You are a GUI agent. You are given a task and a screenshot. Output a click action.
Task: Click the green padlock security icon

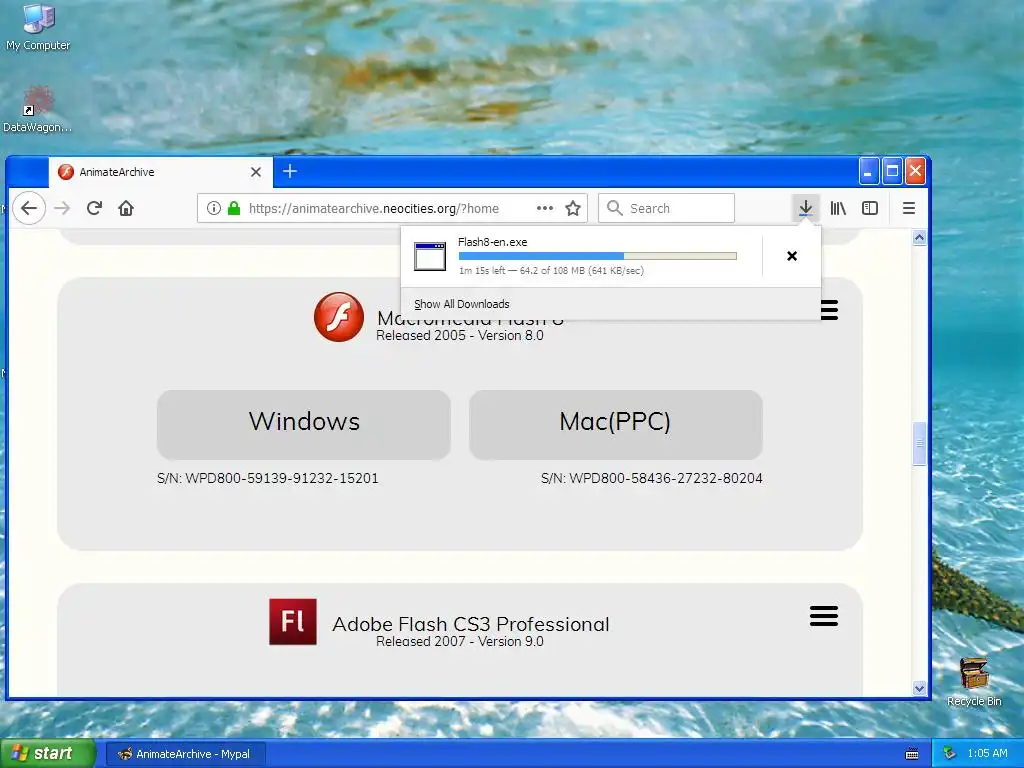(234, 208)
